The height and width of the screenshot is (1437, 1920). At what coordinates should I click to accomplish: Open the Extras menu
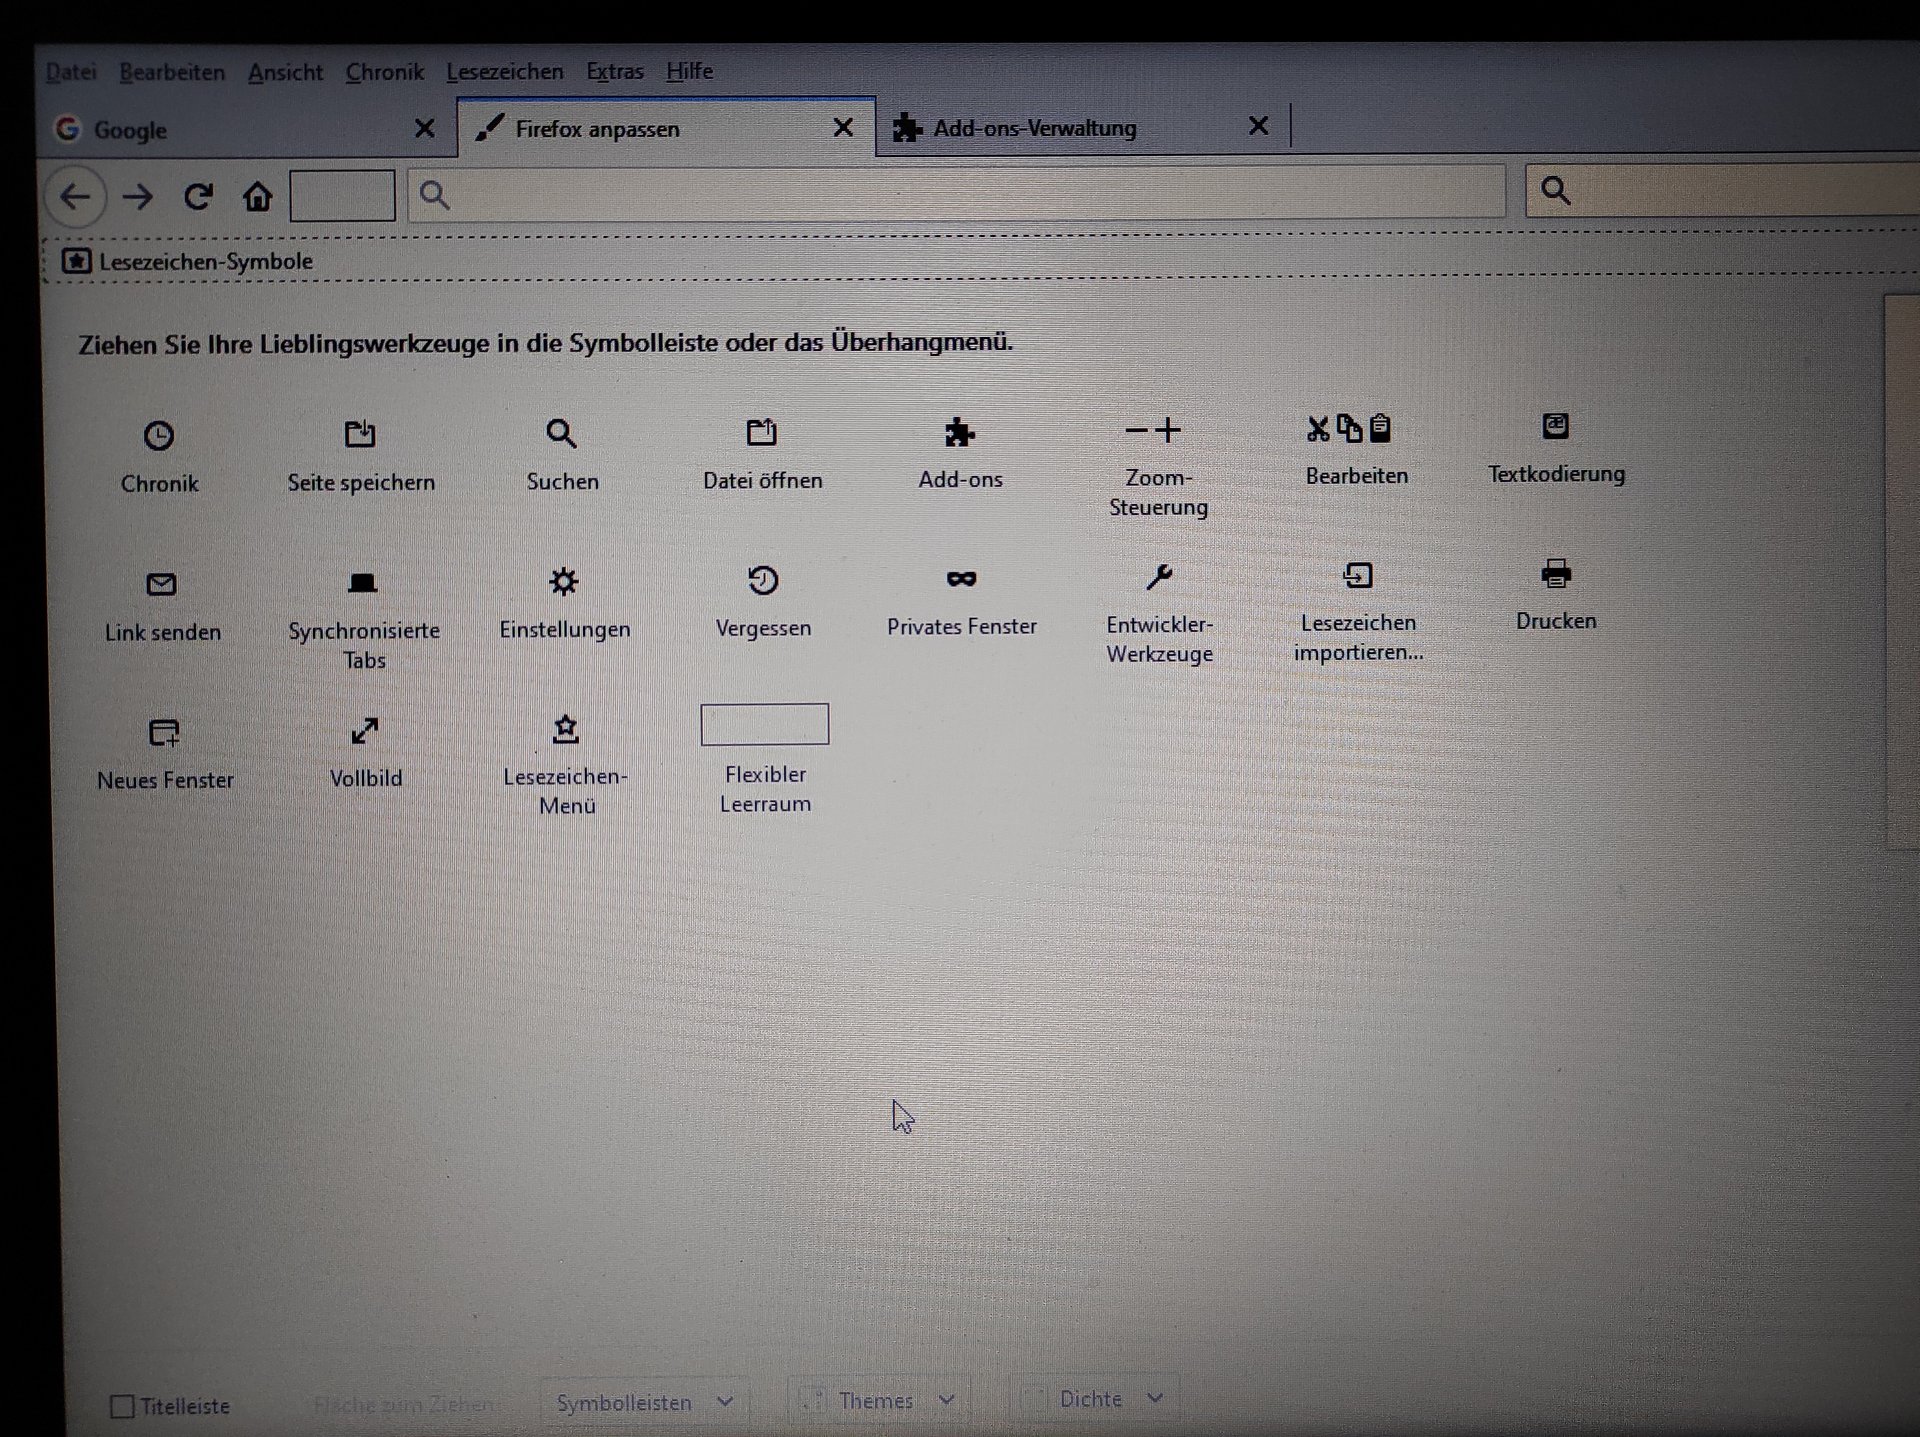[x=615, y=71]
